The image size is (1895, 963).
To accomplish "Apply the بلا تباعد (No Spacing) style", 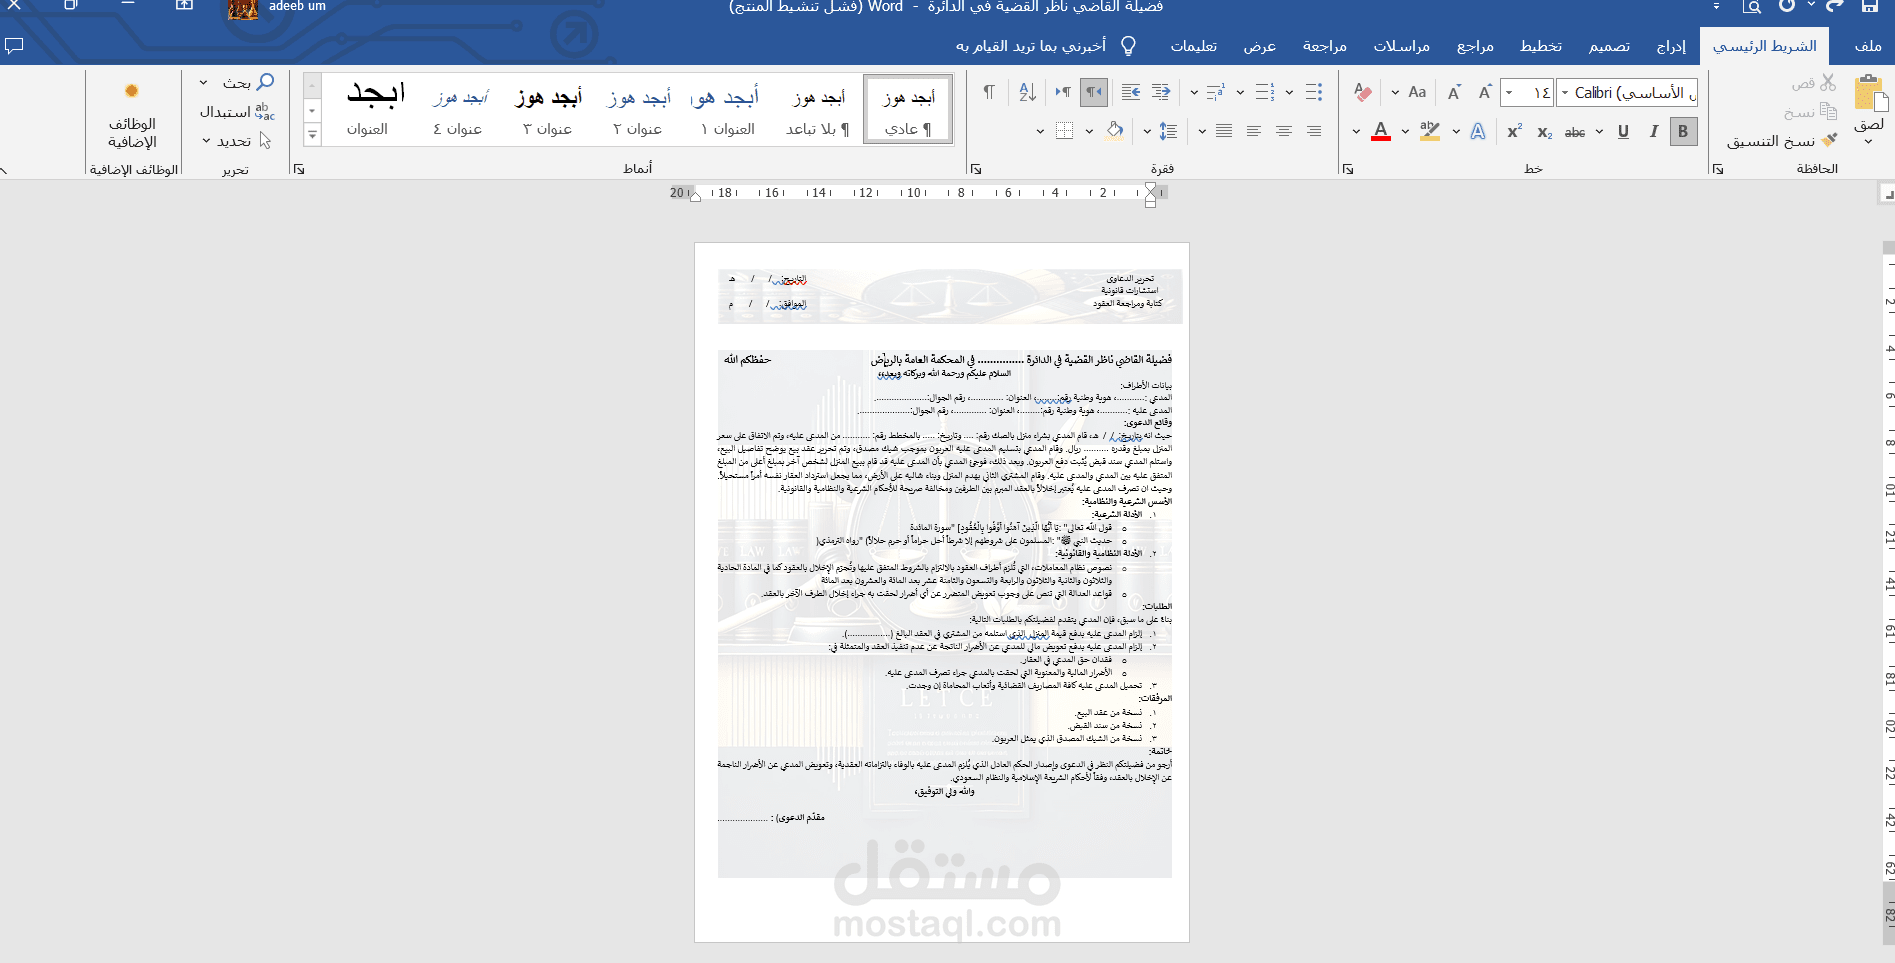I will (x=818, y=110).
